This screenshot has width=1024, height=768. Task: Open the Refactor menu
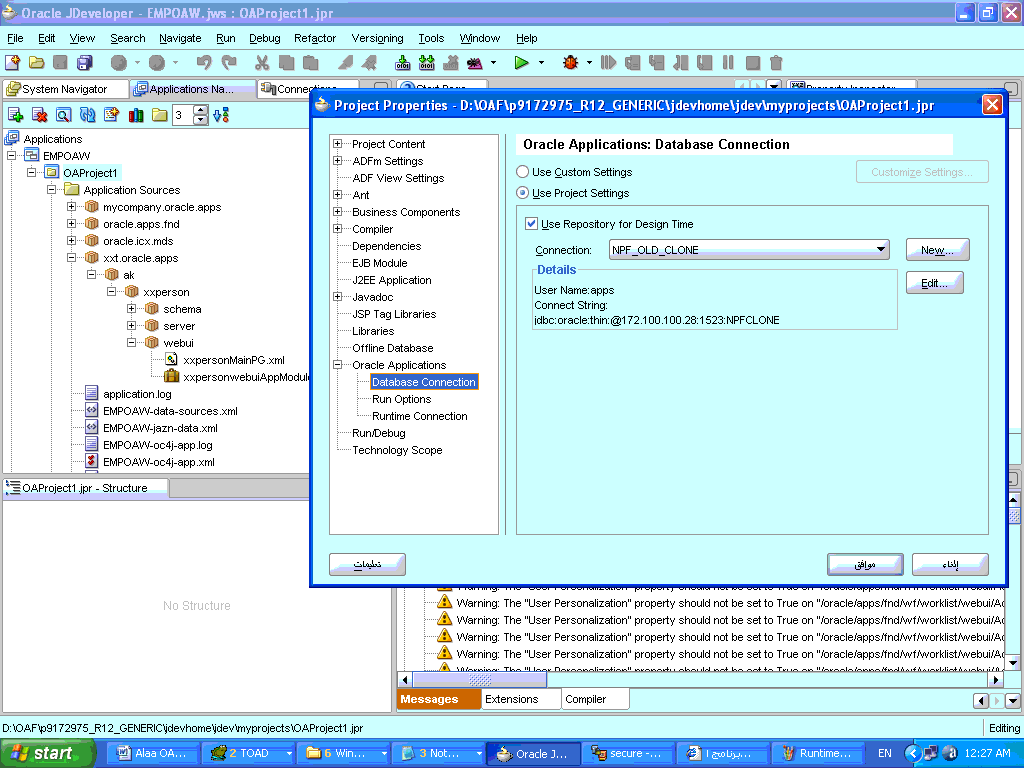[315, 38]
